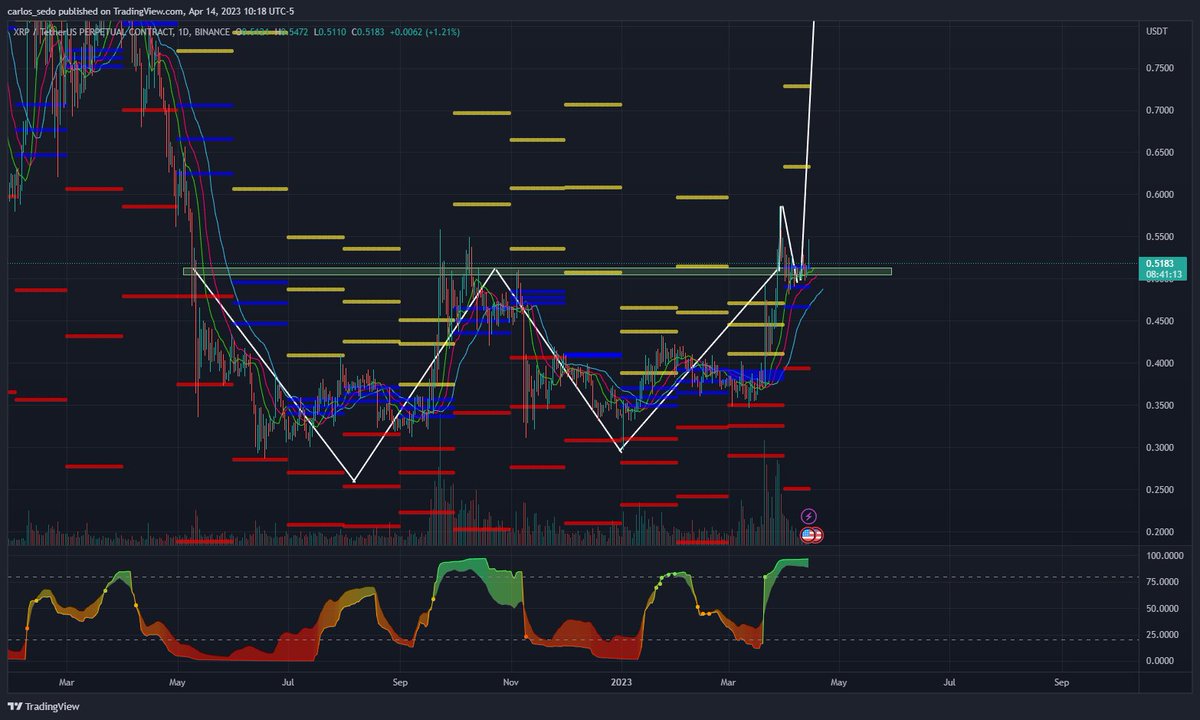
Task: Click the 0.7500 price axis label
Action: coord(1160,68)
